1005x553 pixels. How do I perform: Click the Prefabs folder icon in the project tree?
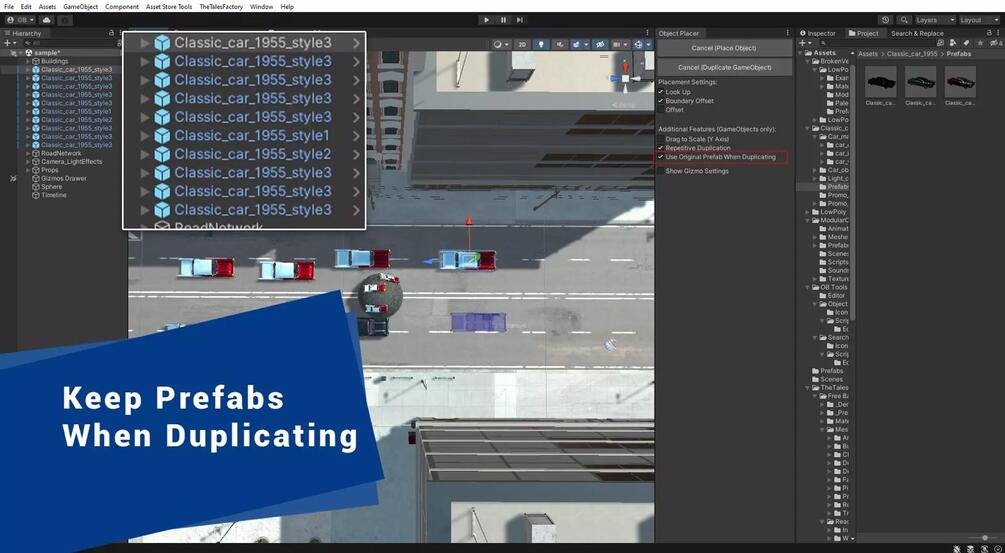click(x=814, y=371)
